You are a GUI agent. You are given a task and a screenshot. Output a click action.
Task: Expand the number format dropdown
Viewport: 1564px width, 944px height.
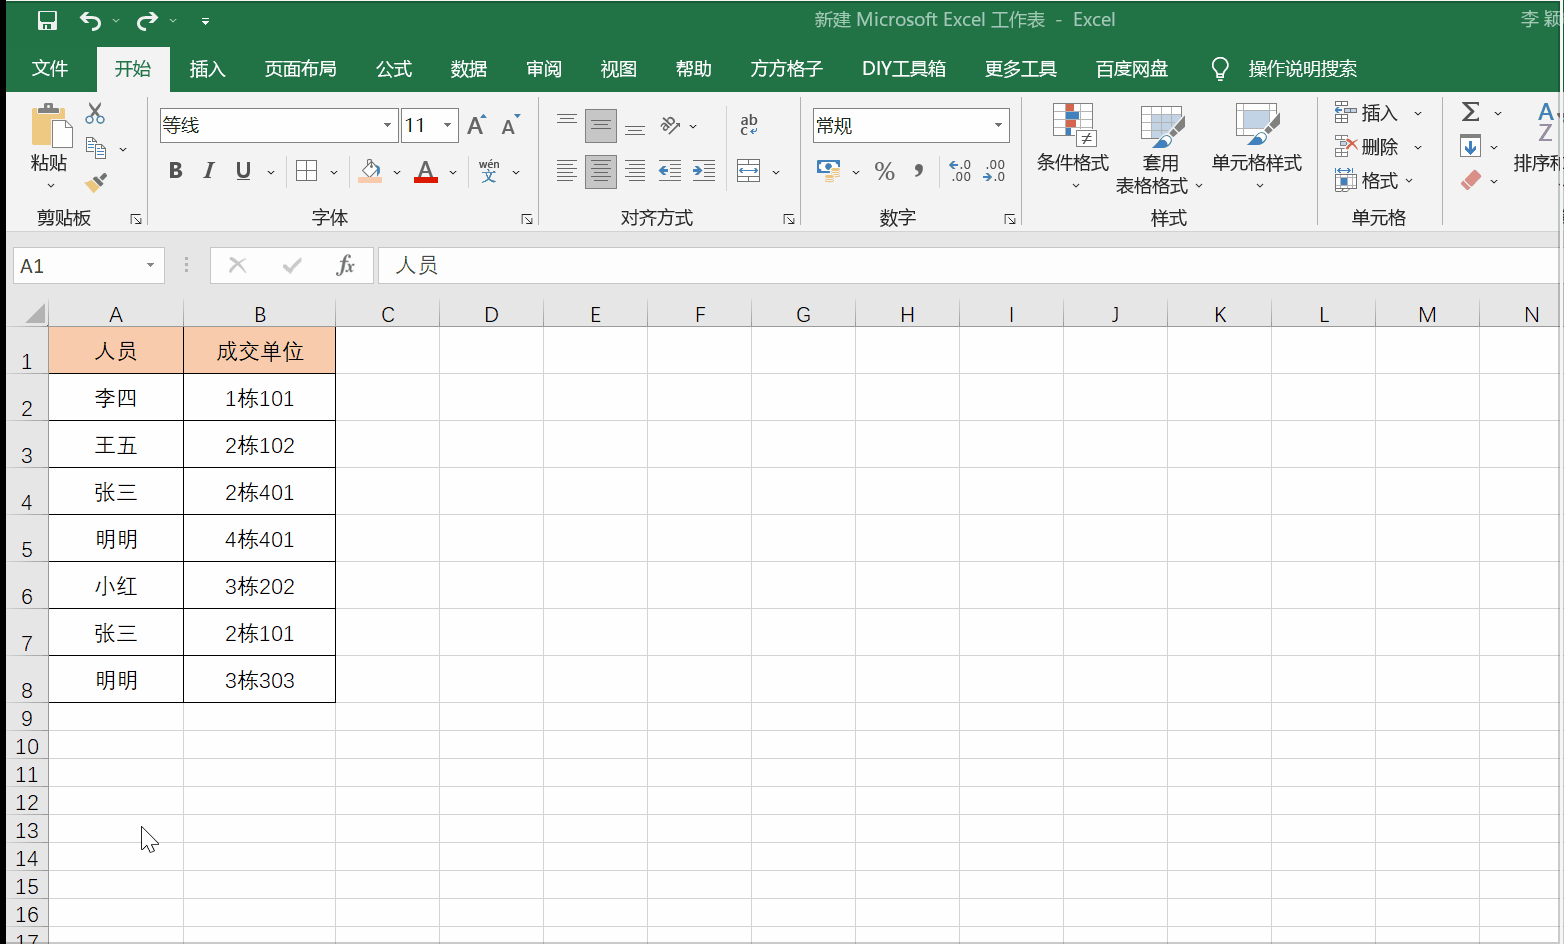(997, 125)
